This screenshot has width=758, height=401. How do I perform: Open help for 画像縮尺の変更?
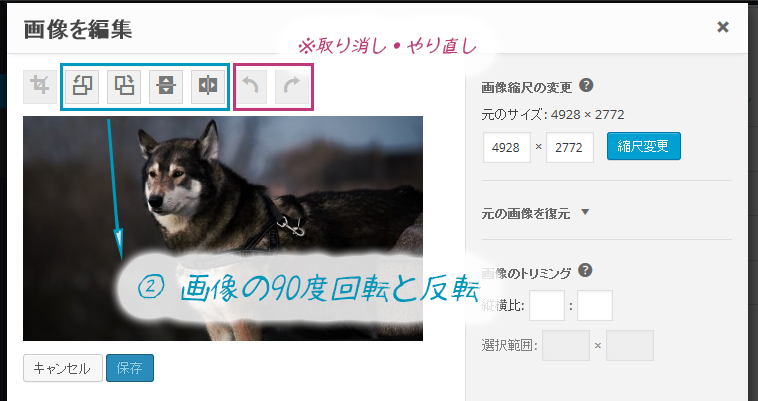point(586,86)
